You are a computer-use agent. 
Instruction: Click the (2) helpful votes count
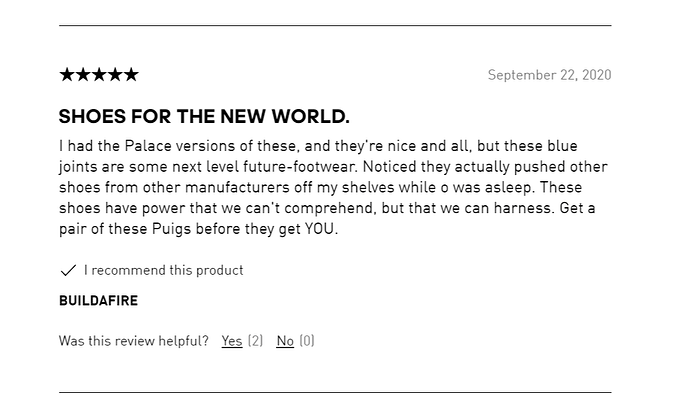click(x=255, y=341)
